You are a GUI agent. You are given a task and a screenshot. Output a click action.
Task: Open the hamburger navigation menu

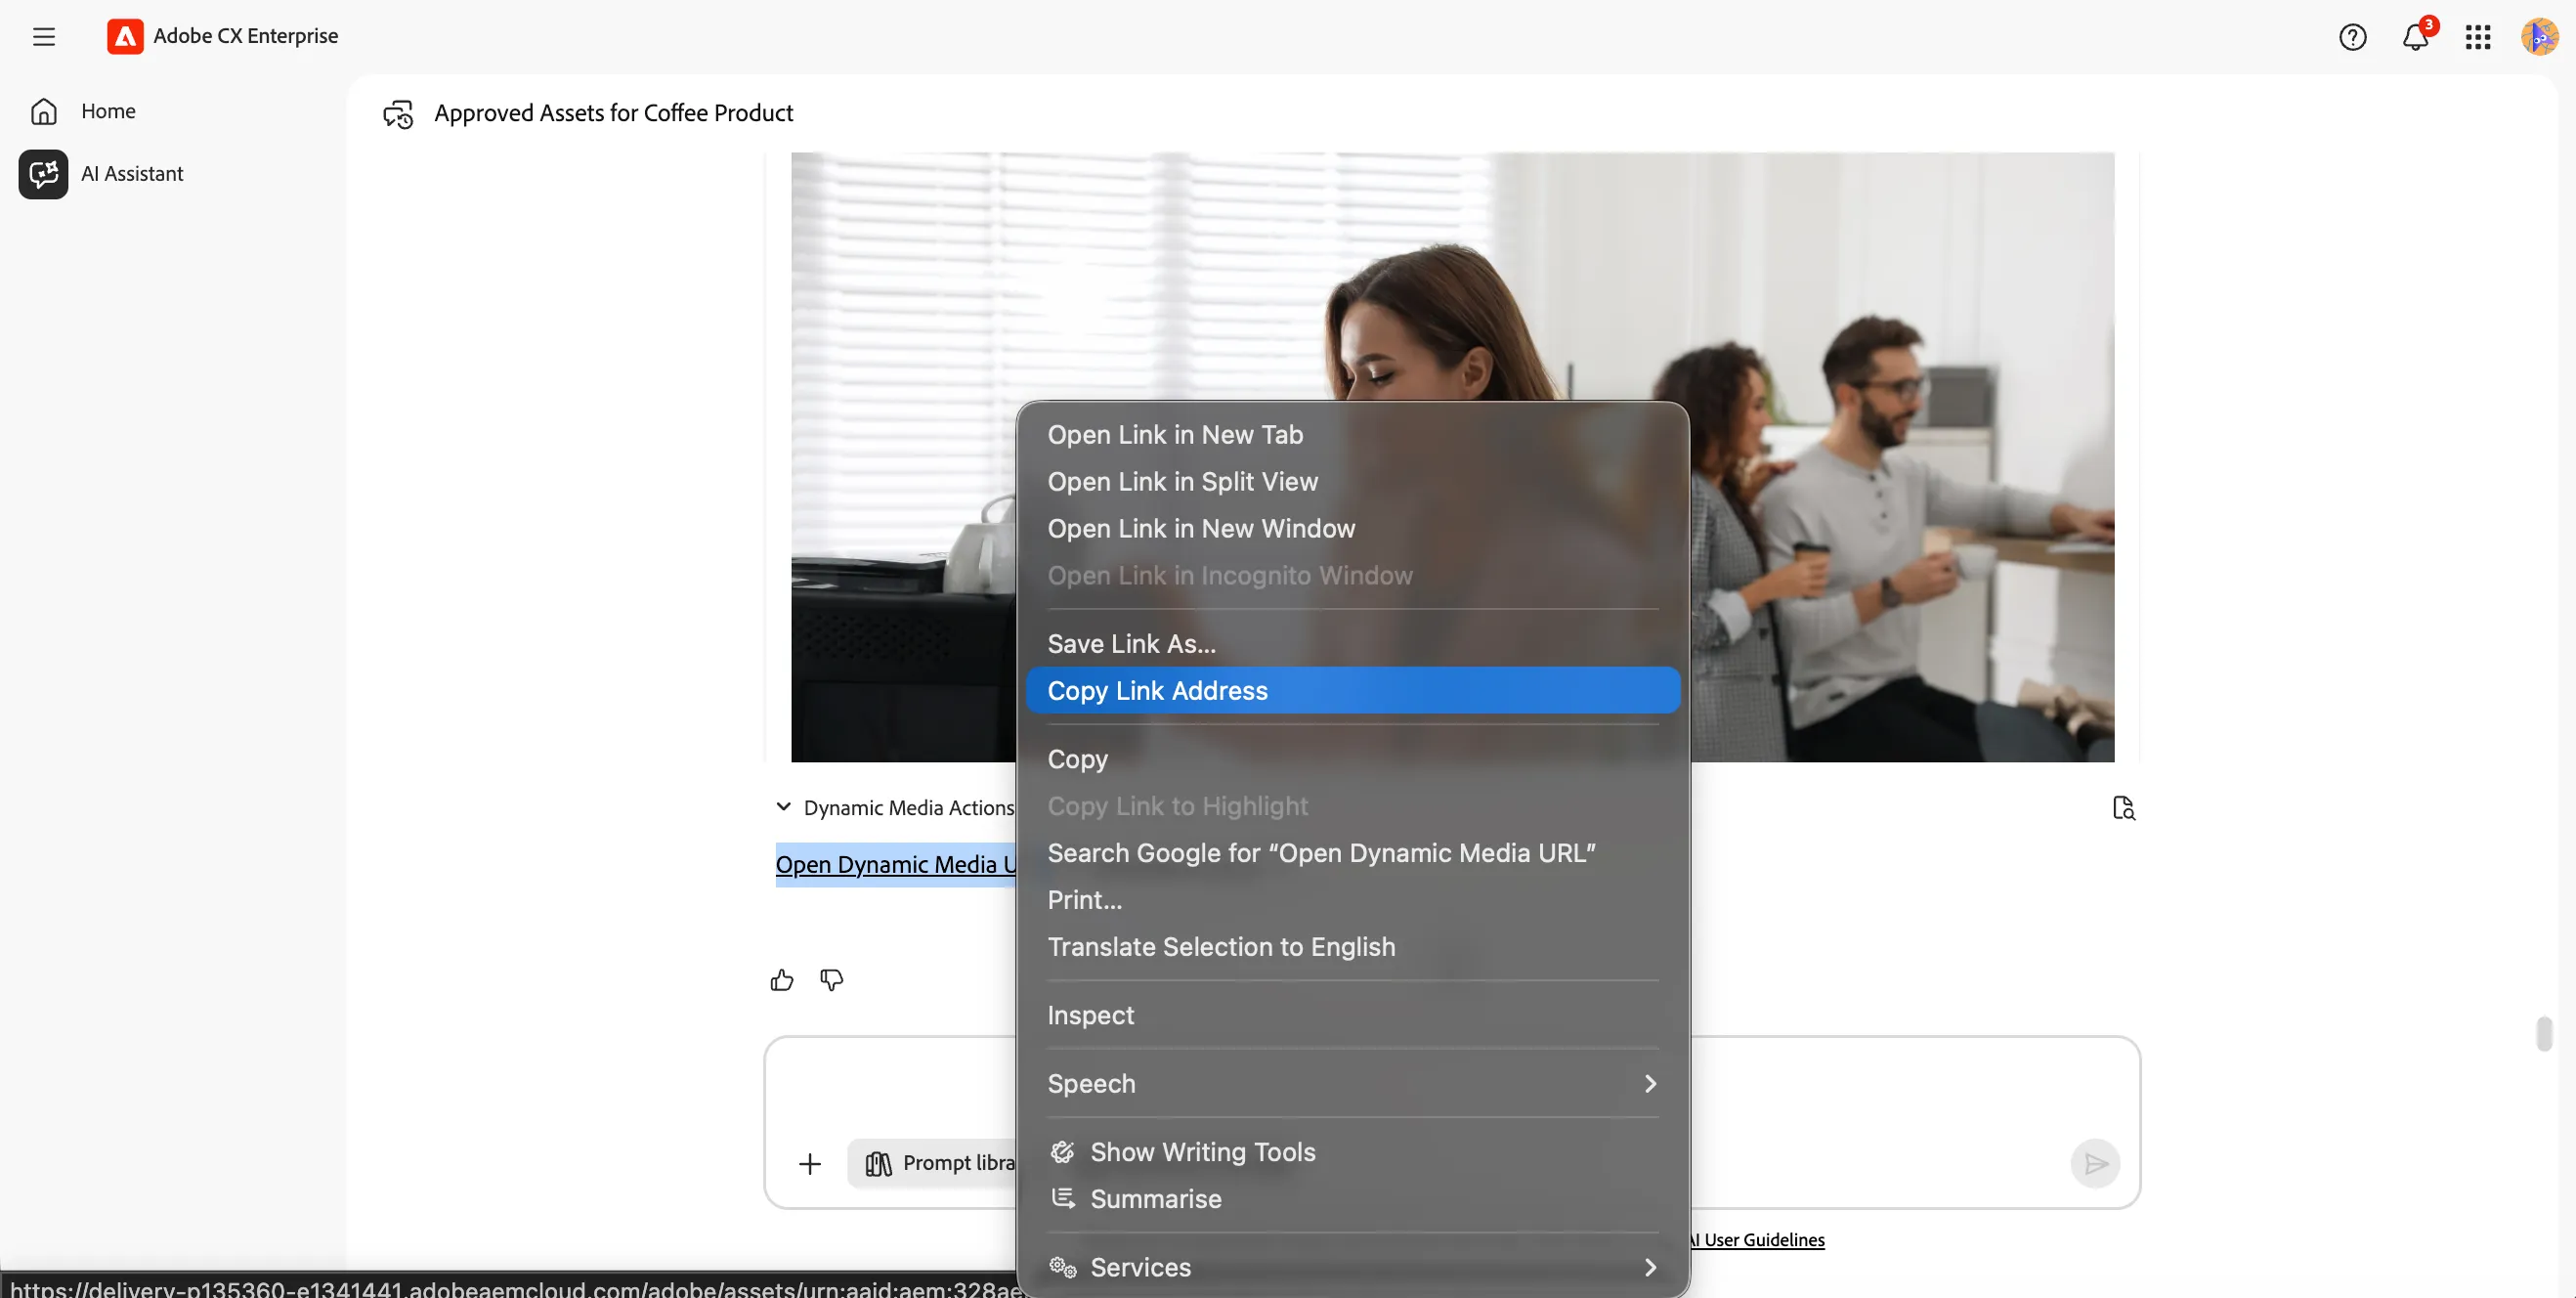(44, 37)
